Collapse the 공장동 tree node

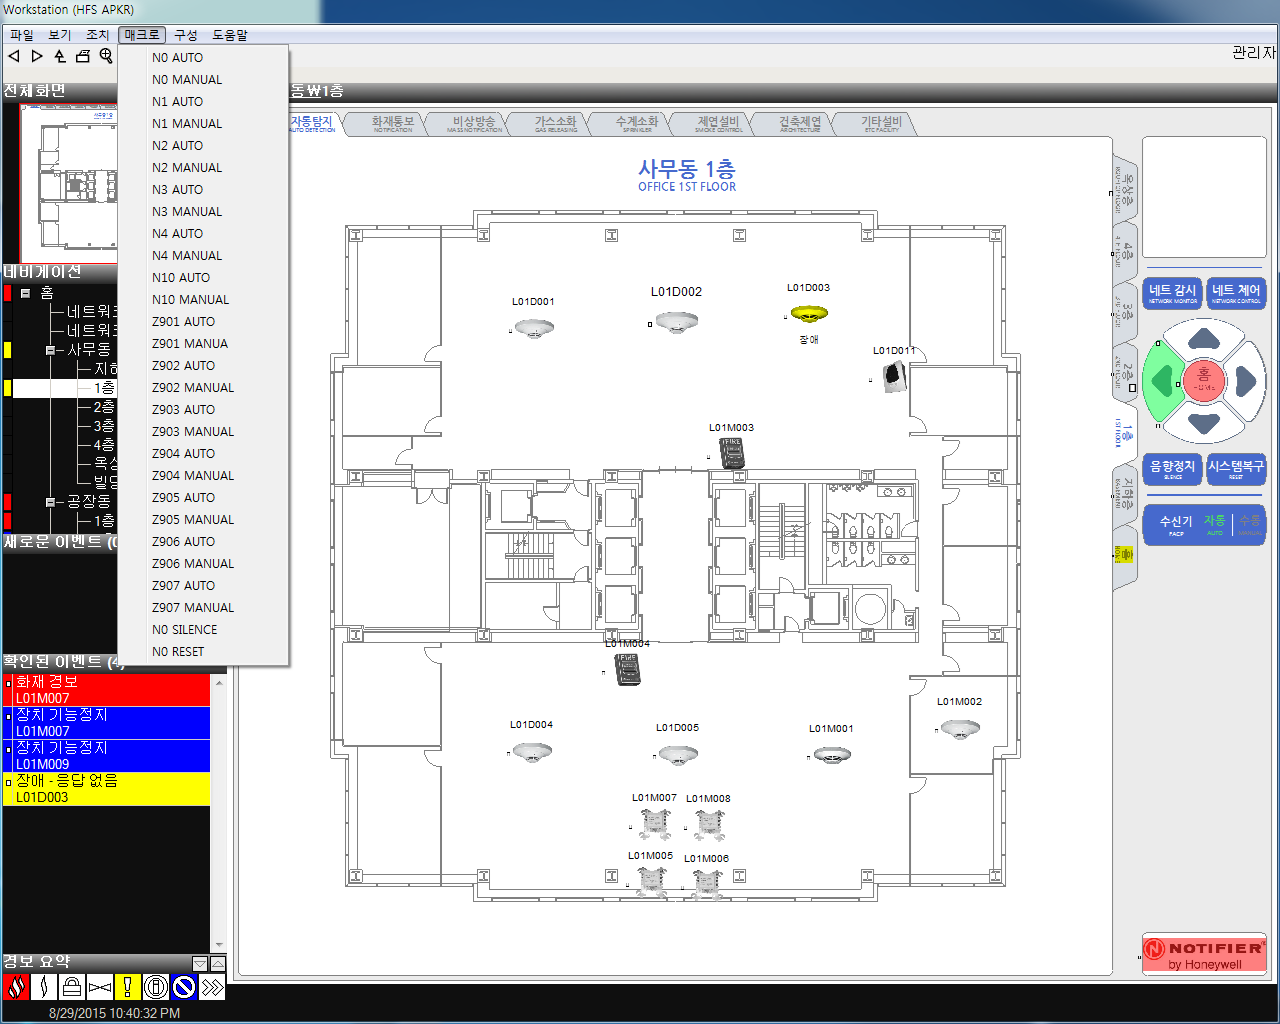click(50, 502)
